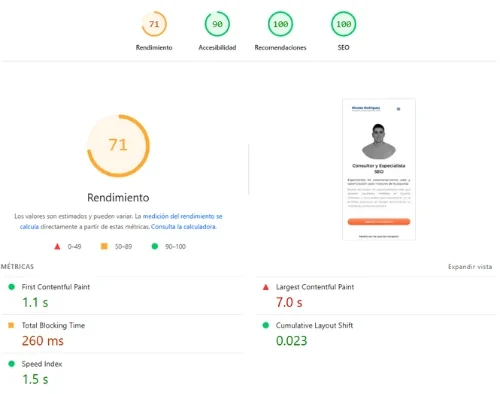Select the Accesibilidad label under the gauge
Image resolution: width=500 pixels, height=394 pixels.
pos(217,48)
